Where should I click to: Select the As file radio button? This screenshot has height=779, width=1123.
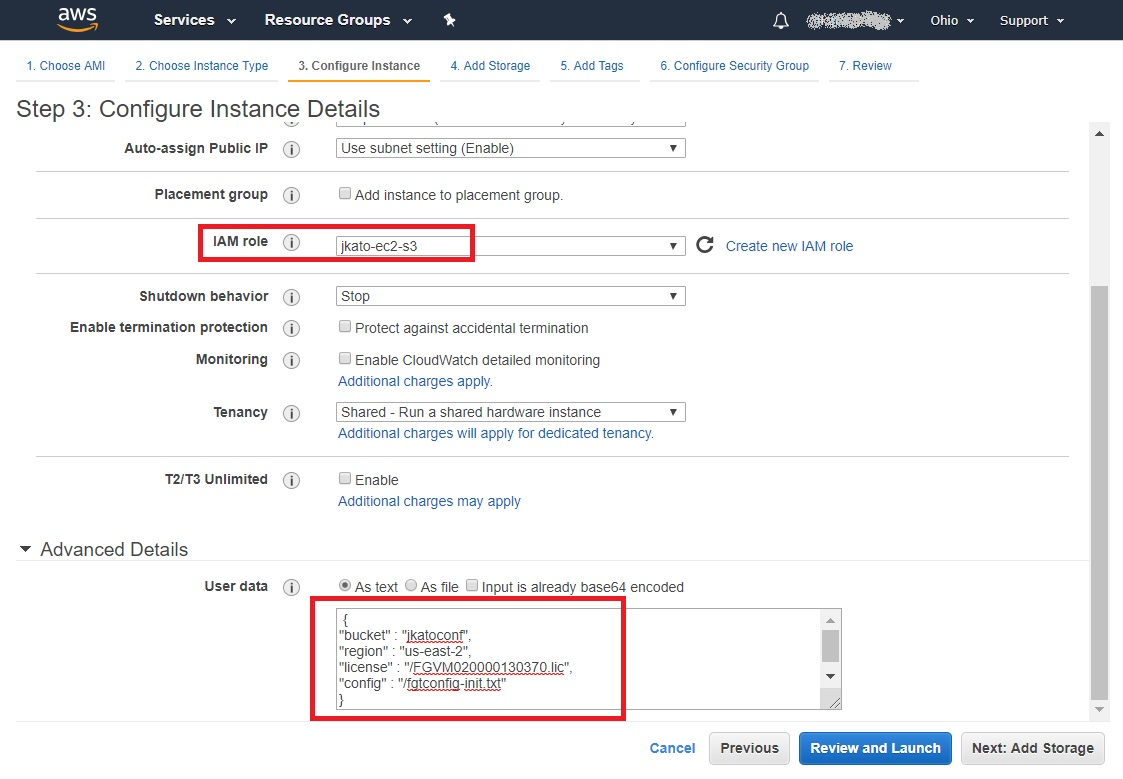(x=411, y=586)
